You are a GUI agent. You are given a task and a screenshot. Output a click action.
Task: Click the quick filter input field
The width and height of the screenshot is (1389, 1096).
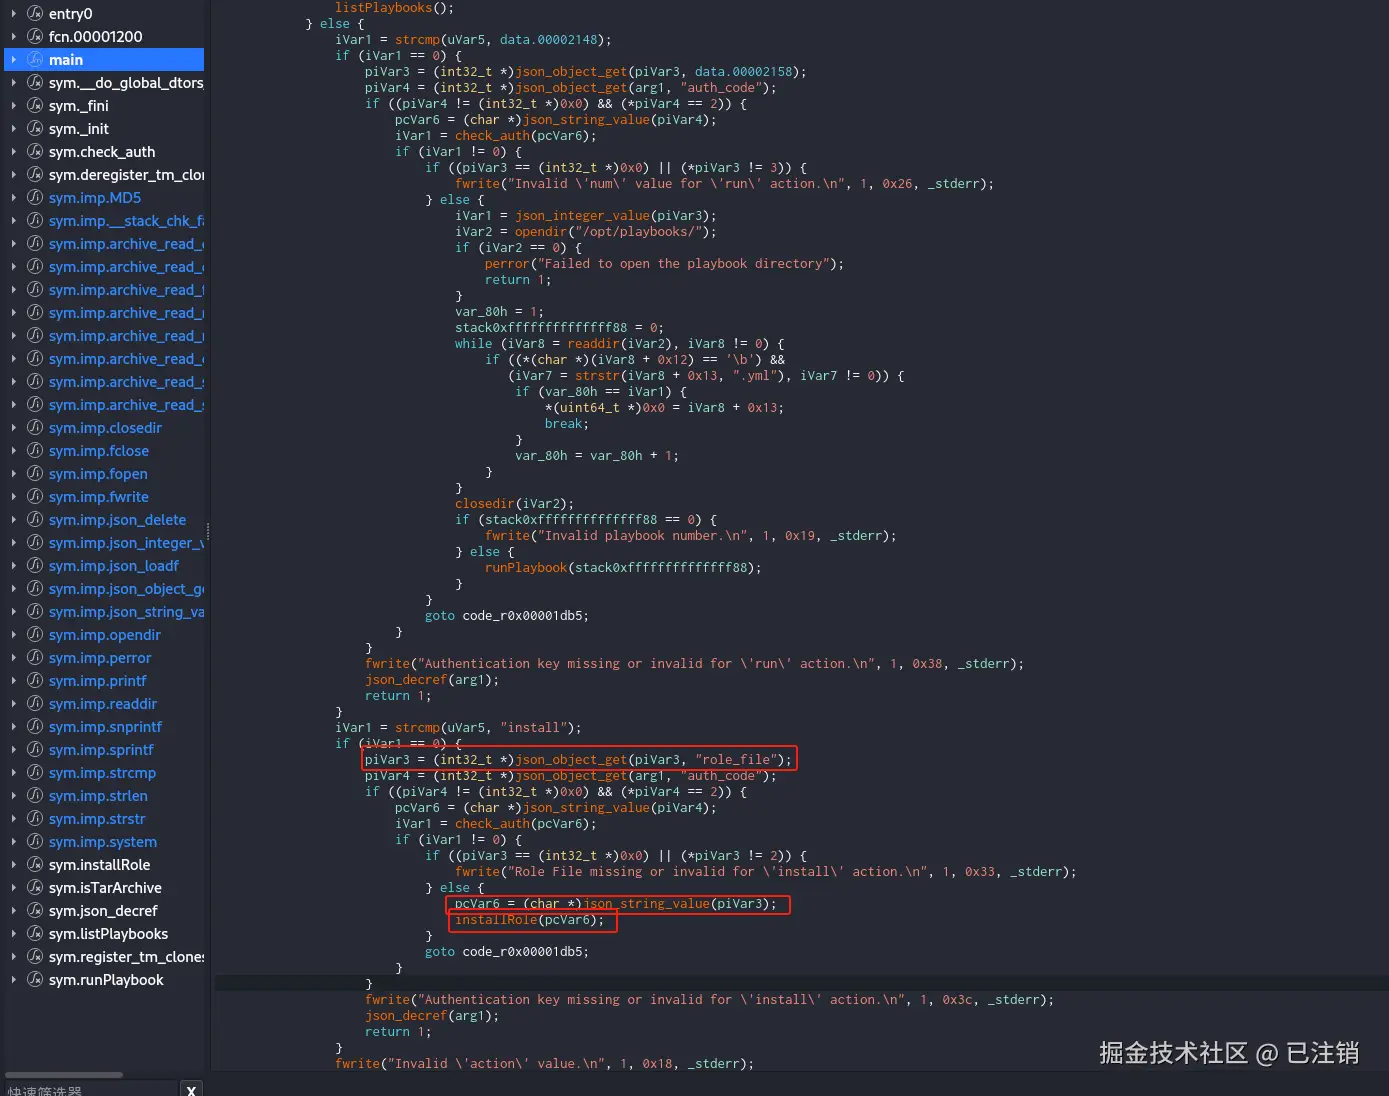tap(91, 1089)
